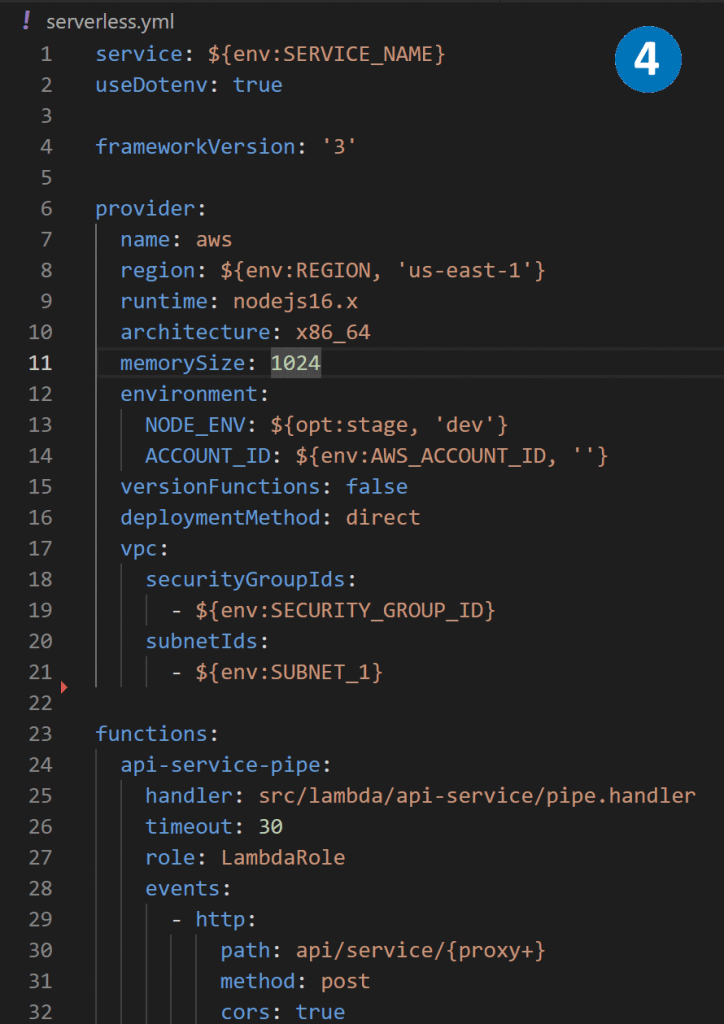Place cursor on memorySize value 1024
The image size is (724, 1024).
pyautogui.click(x=295, y=364)
